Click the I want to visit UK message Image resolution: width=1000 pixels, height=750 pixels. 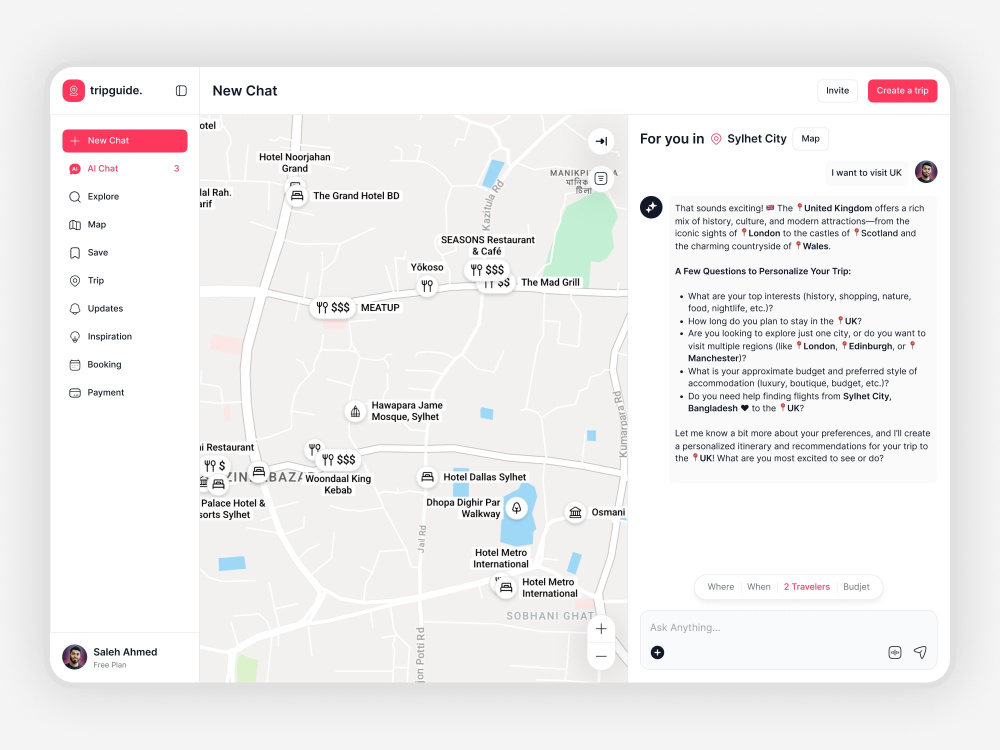coord(866,173)
